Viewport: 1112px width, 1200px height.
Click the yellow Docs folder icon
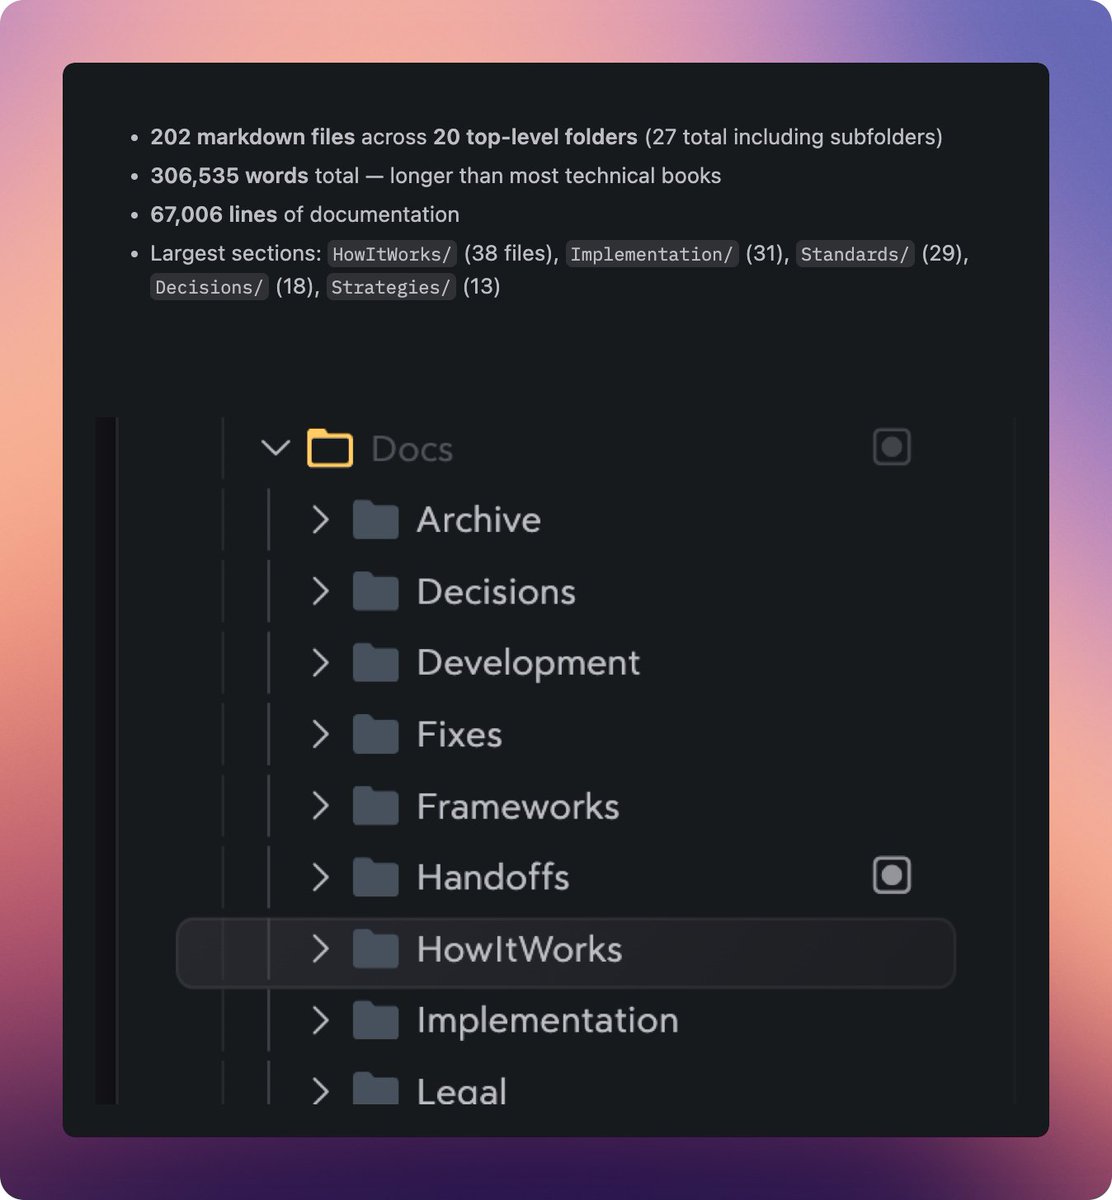(x=328, y=448)
